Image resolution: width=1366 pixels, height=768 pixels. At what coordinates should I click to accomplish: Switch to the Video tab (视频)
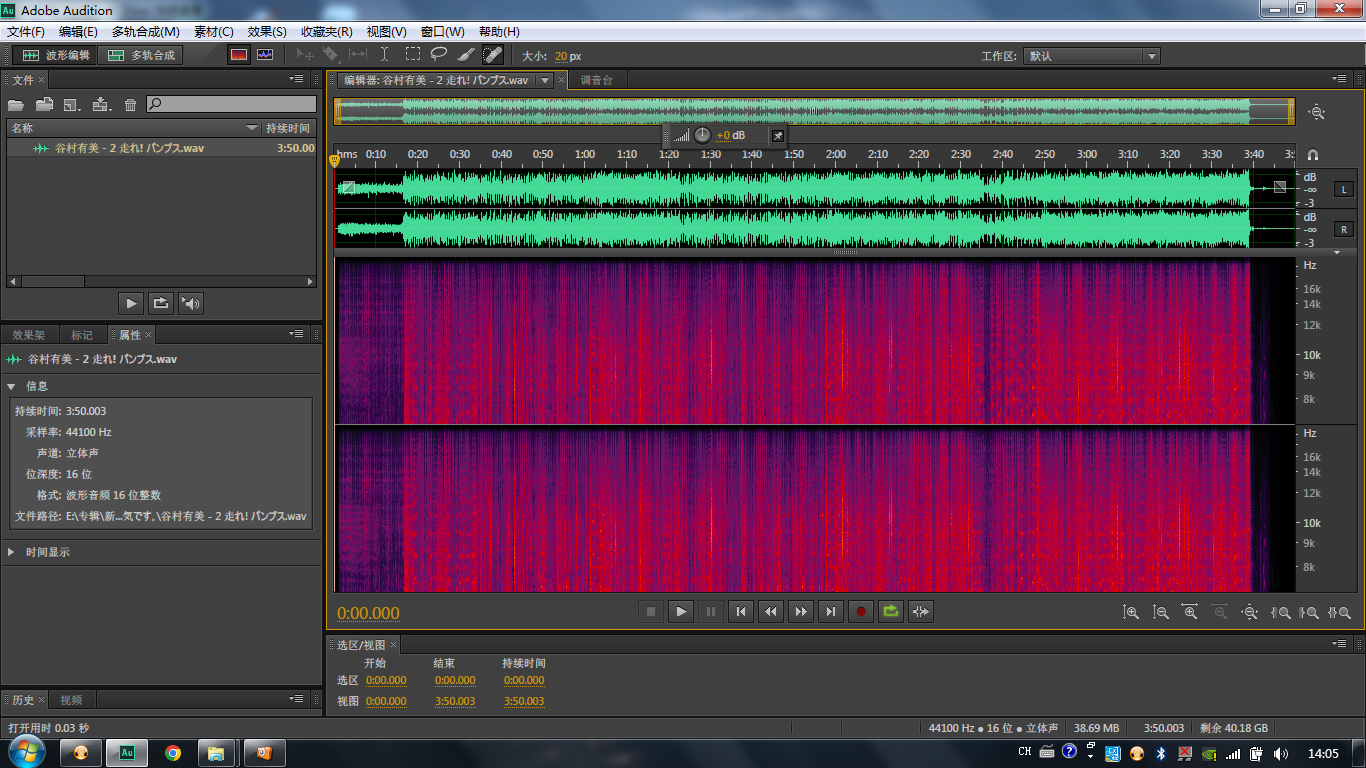(x=71, y=700)
